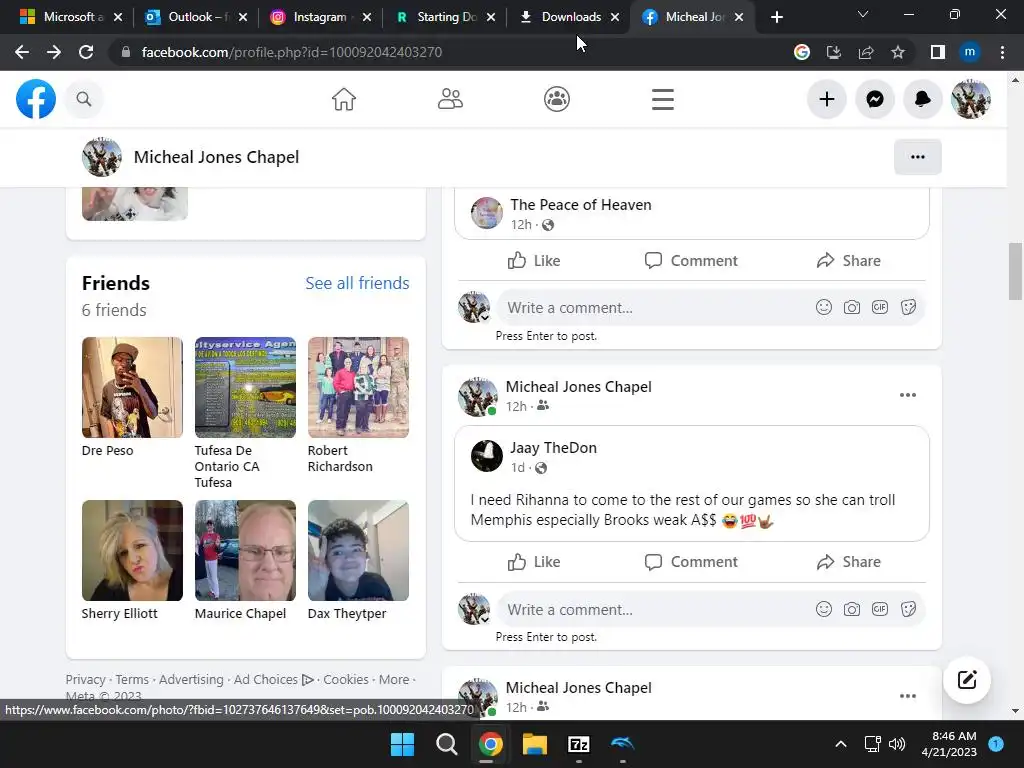
Task: Click the page vertical scrollbar thumb
Action: click(x=1014, y=271)
